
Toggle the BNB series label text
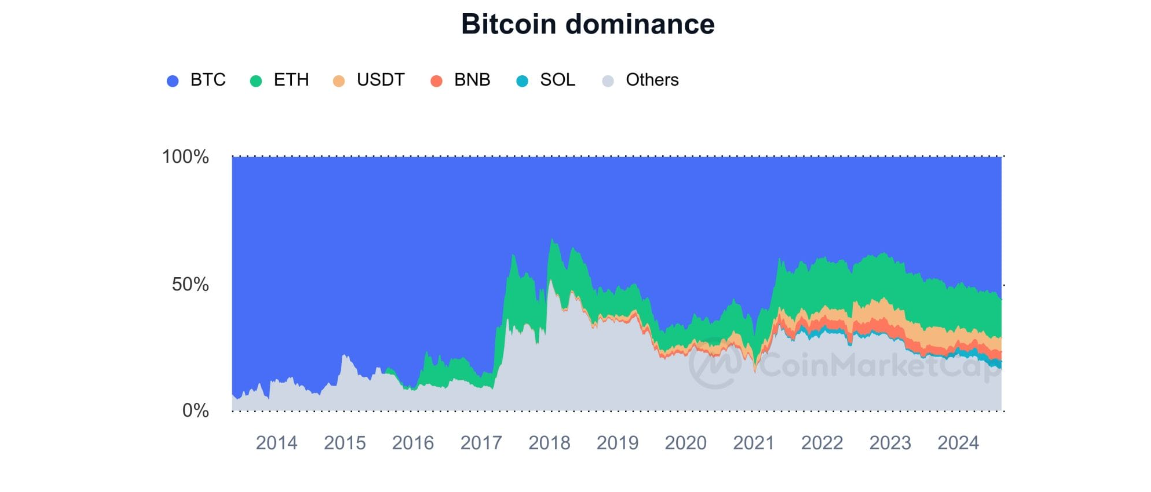[x=472, y=80]
